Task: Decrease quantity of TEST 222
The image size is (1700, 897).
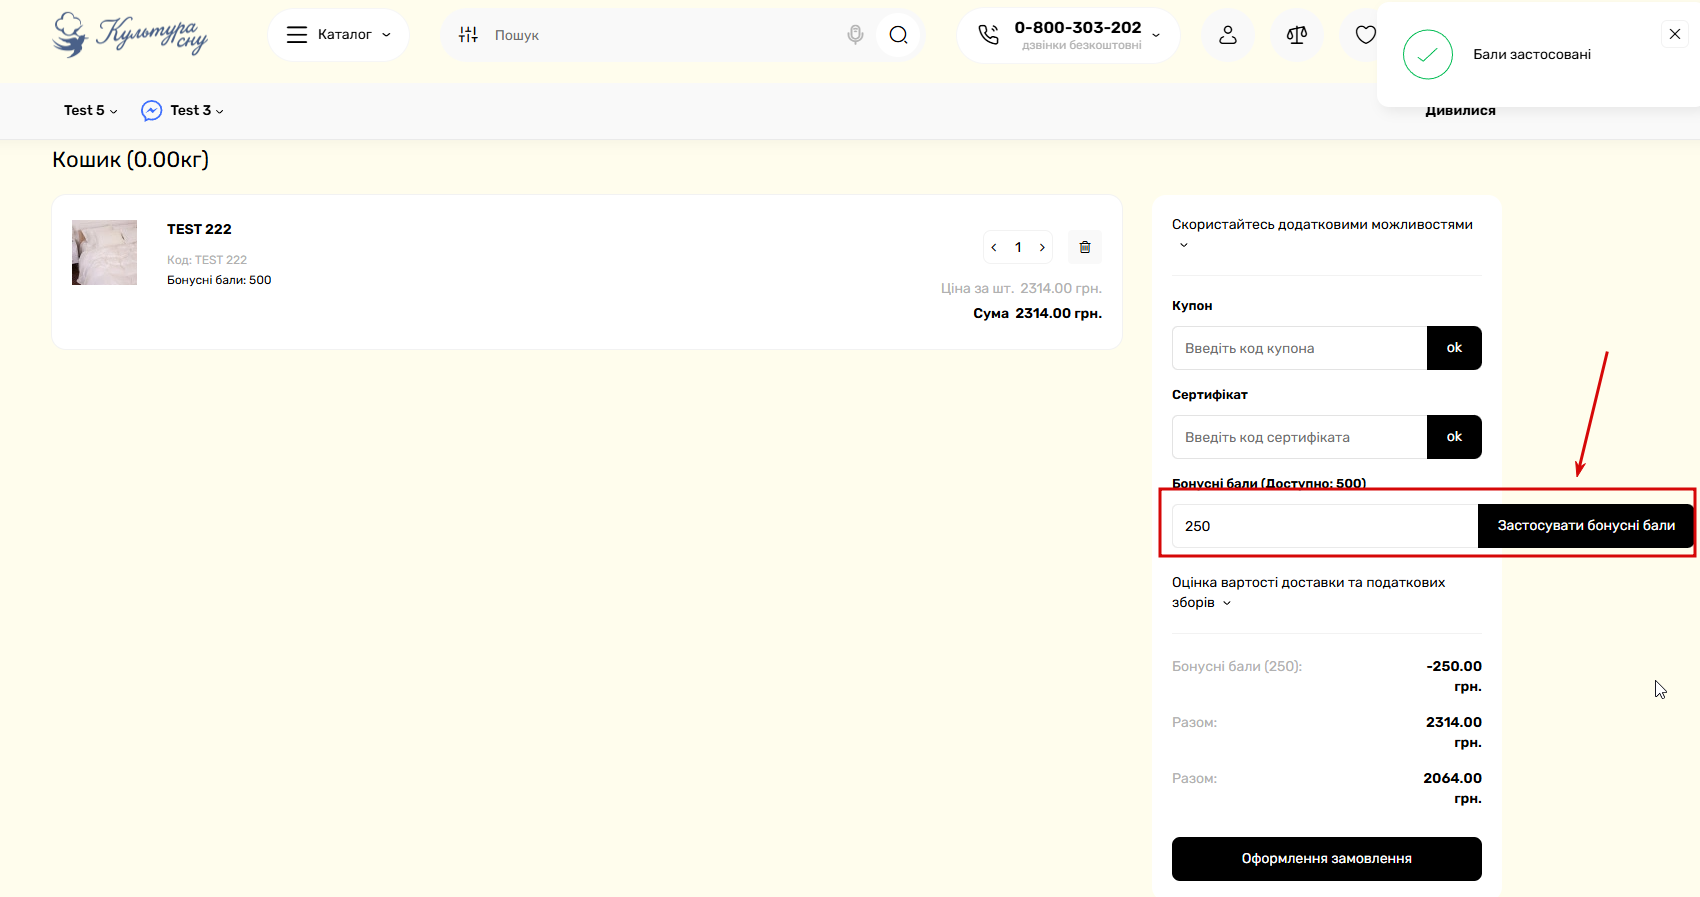Action: pos(994,247)
